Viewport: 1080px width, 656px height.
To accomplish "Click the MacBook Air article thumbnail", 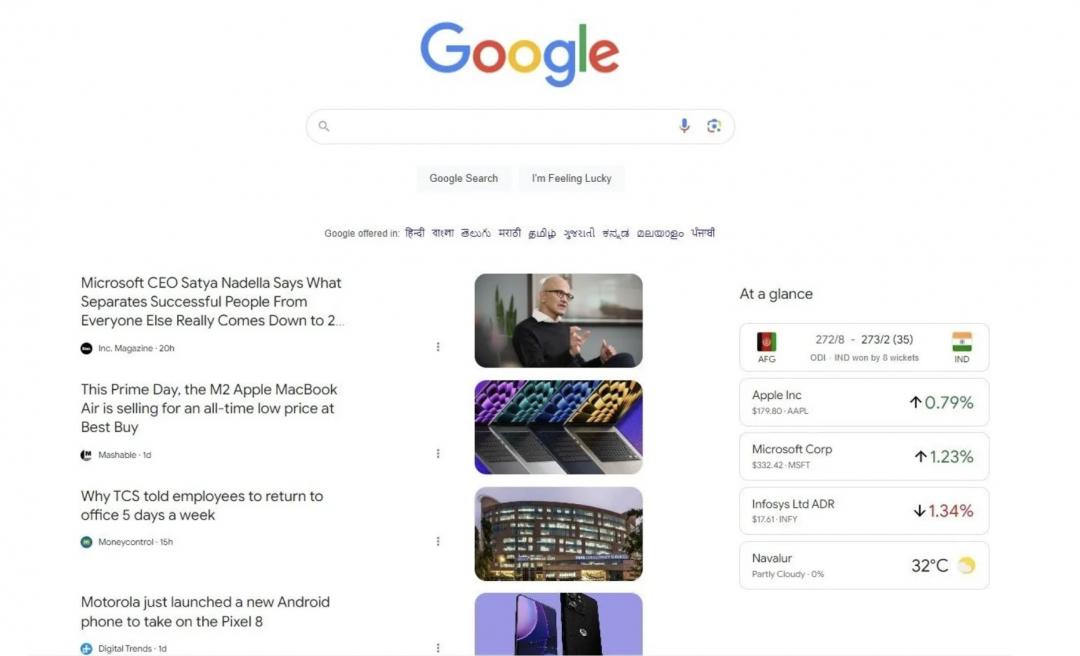I will pos(559,427).
